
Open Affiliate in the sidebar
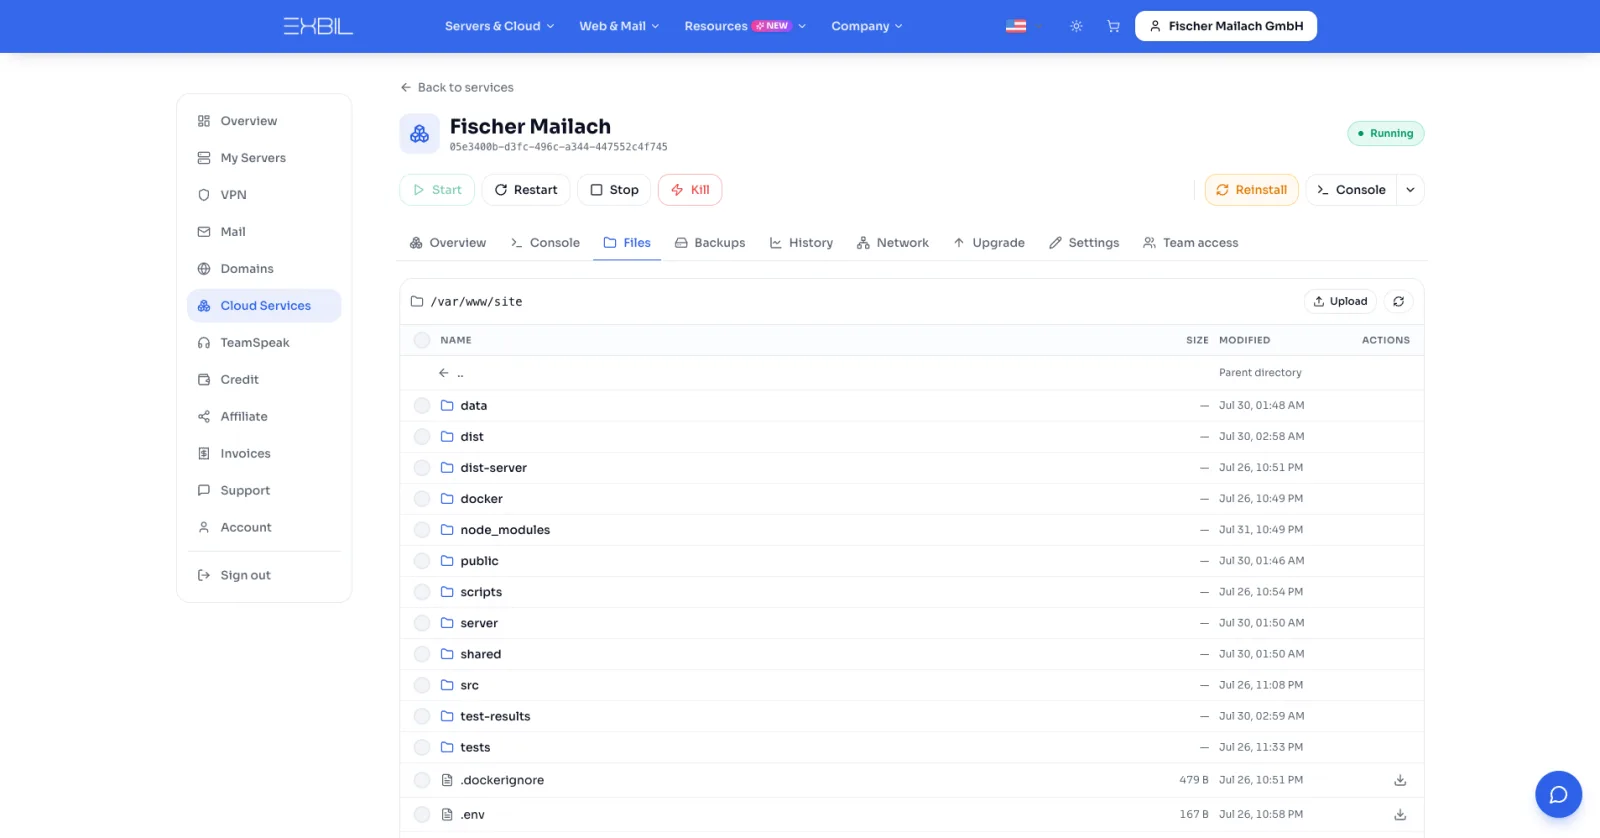264,417
